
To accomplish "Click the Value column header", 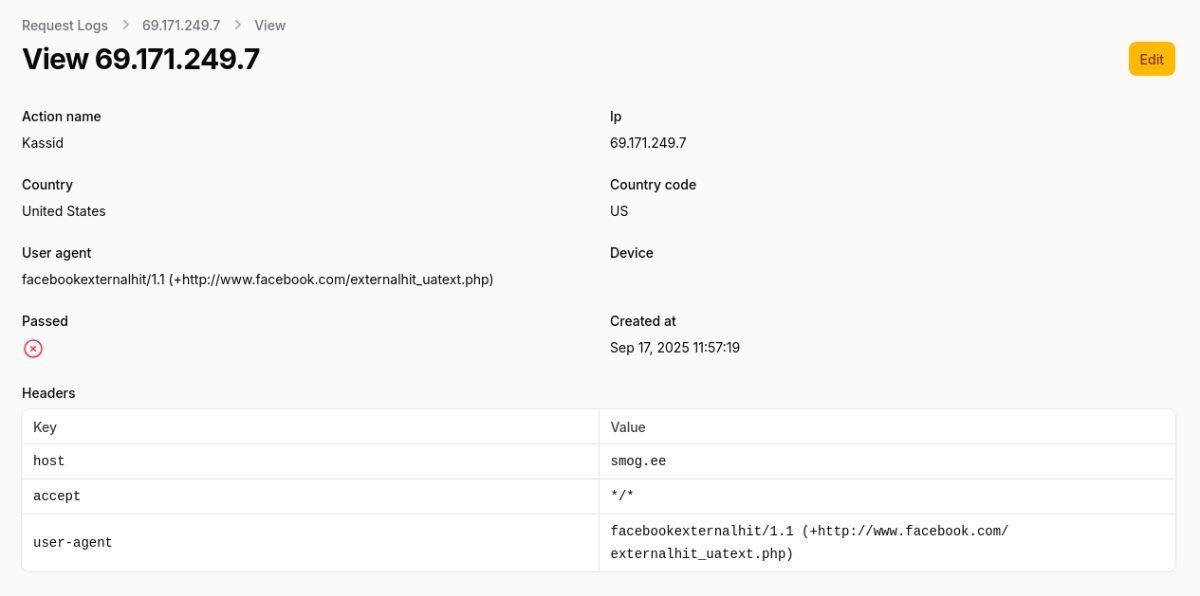I will coord(628,427).
